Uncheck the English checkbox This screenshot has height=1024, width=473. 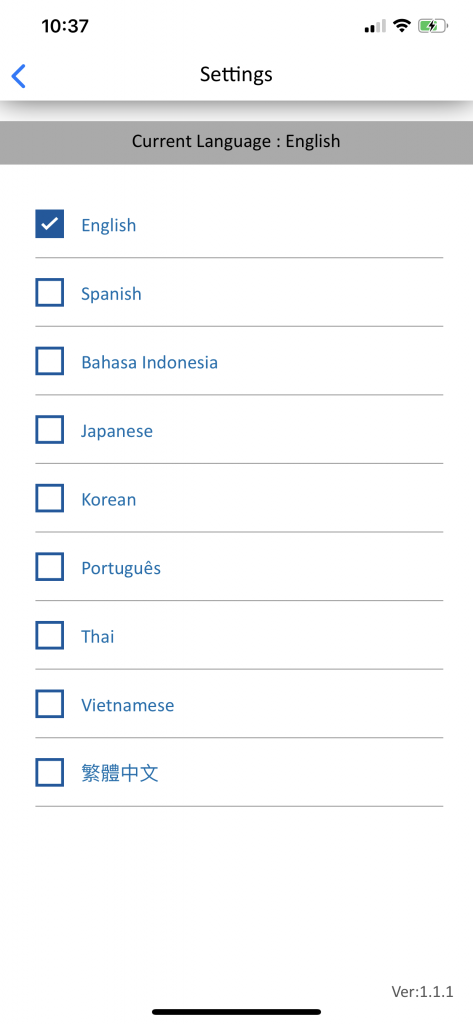pos(50,224)
